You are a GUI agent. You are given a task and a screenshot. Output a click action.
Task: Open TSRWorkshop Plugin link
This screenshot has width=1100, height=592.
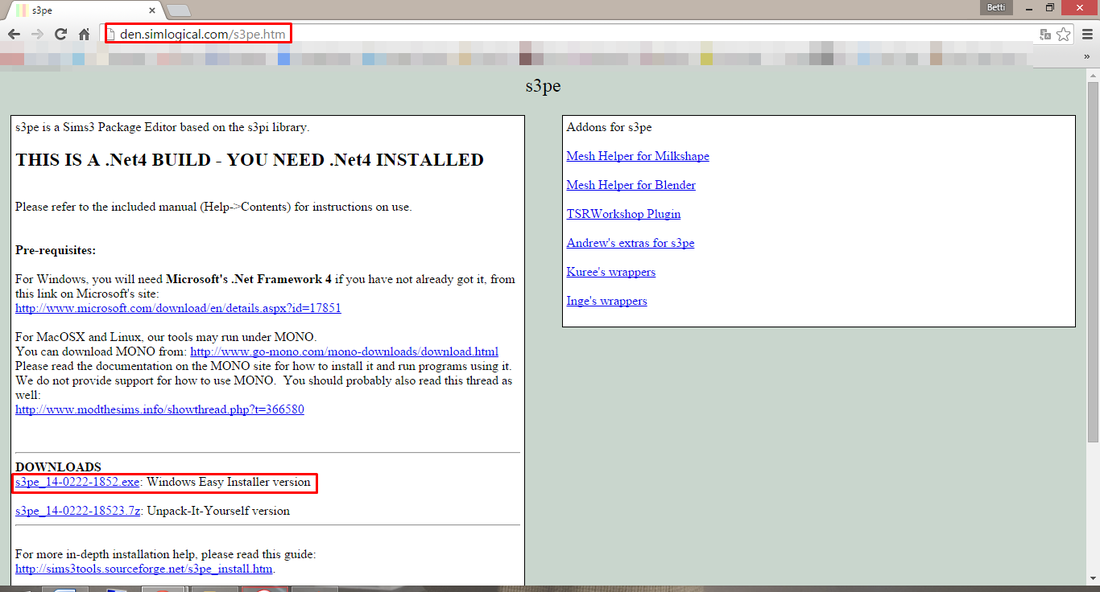pos(624,214)
